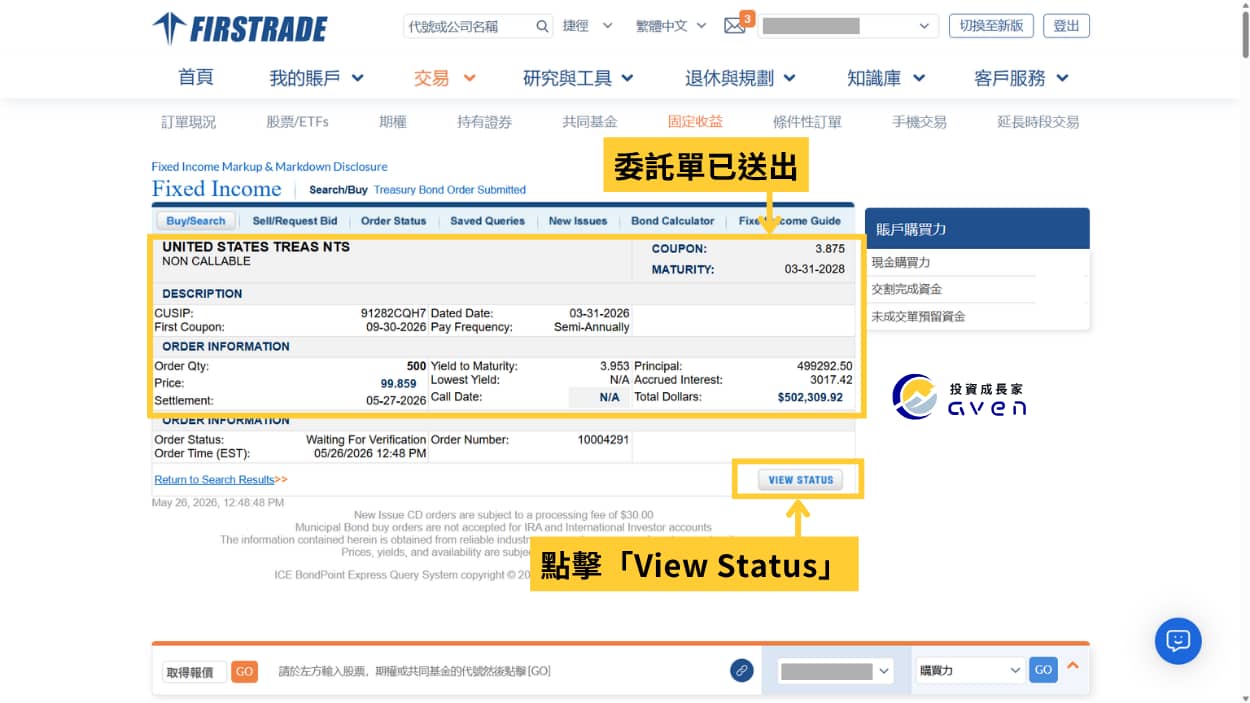Select the Sell/Request Bid tab
The image size is (1250, 703).
point(295,221)
